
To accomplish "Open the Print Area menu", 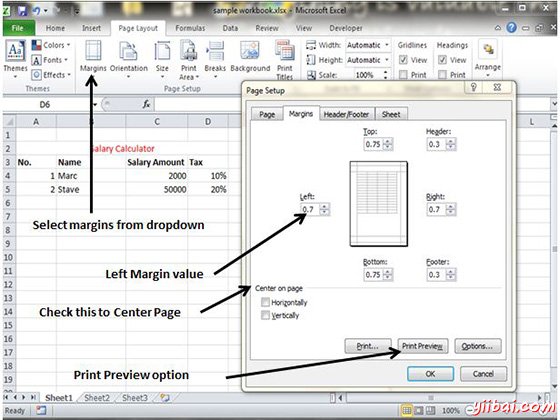I will (x=189, y=60).
